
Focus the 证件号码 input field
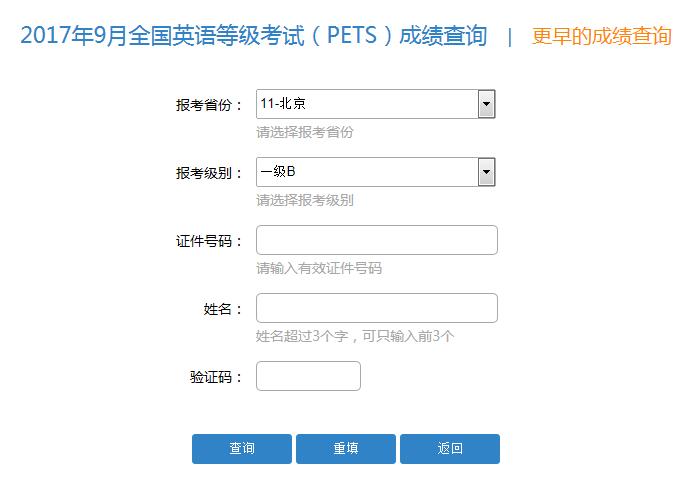(377, 240)
